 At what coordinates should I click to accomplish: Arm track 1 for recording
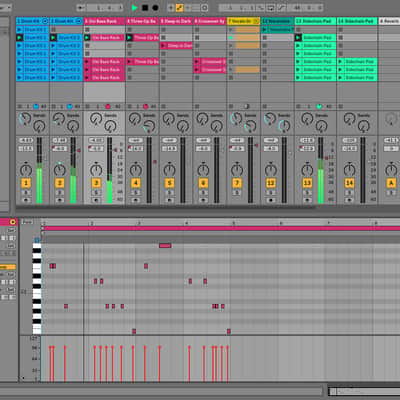coord(26,200)
